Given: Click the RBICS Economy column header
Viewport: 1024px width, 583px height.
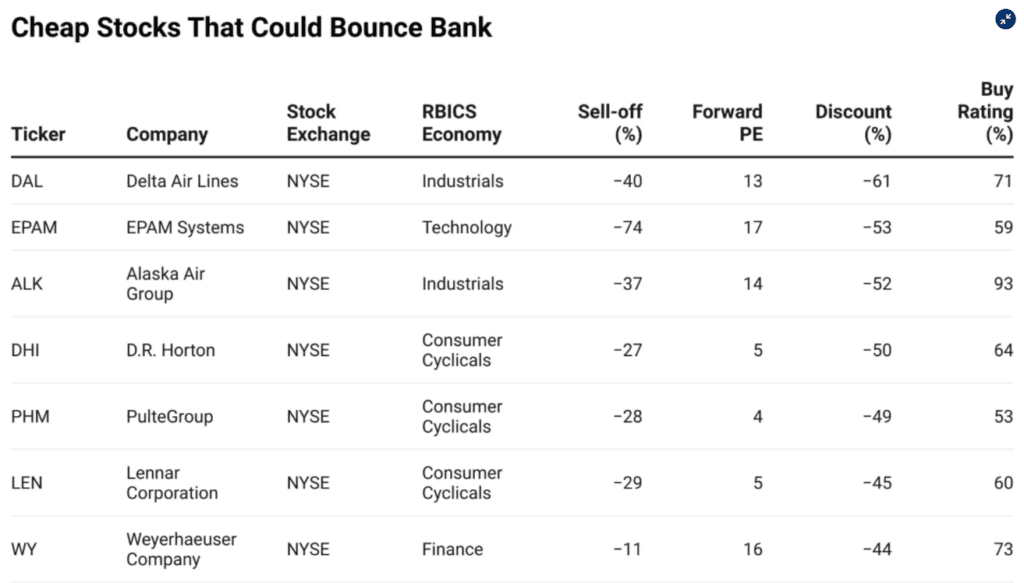Looking at the screenshot, I should [x=461, y=123].
